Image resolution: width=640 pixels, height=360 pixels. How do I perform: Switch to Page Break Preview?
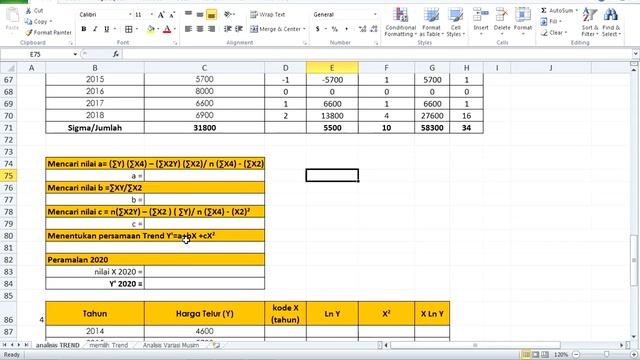click(544, 355)
